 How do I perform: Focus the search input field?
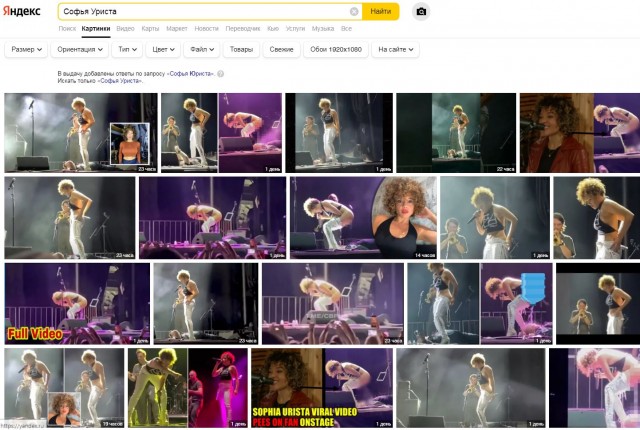[200, 11]
